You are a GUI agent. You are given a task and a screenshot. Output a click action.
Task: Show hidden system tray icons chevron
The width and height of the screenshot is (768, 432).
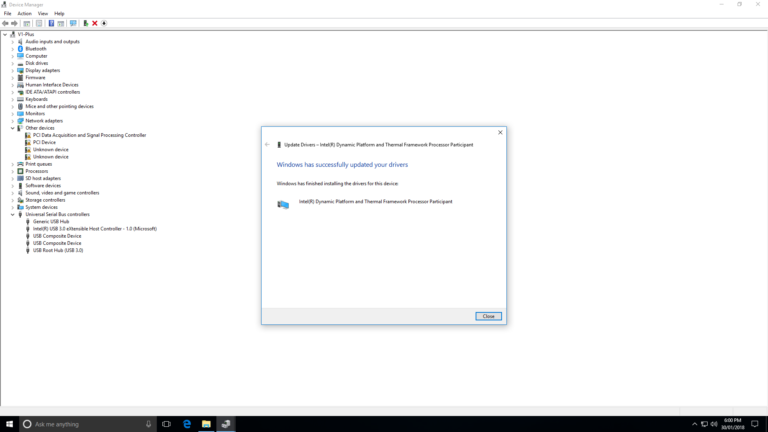tap(695, 424)
